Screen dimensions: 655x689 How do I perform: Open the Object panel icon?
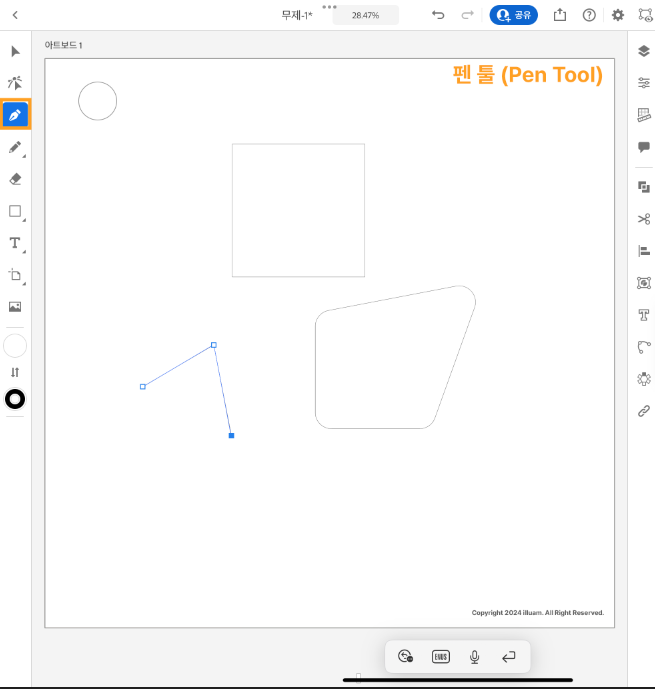pyautogui.click(x=644, y=283)
